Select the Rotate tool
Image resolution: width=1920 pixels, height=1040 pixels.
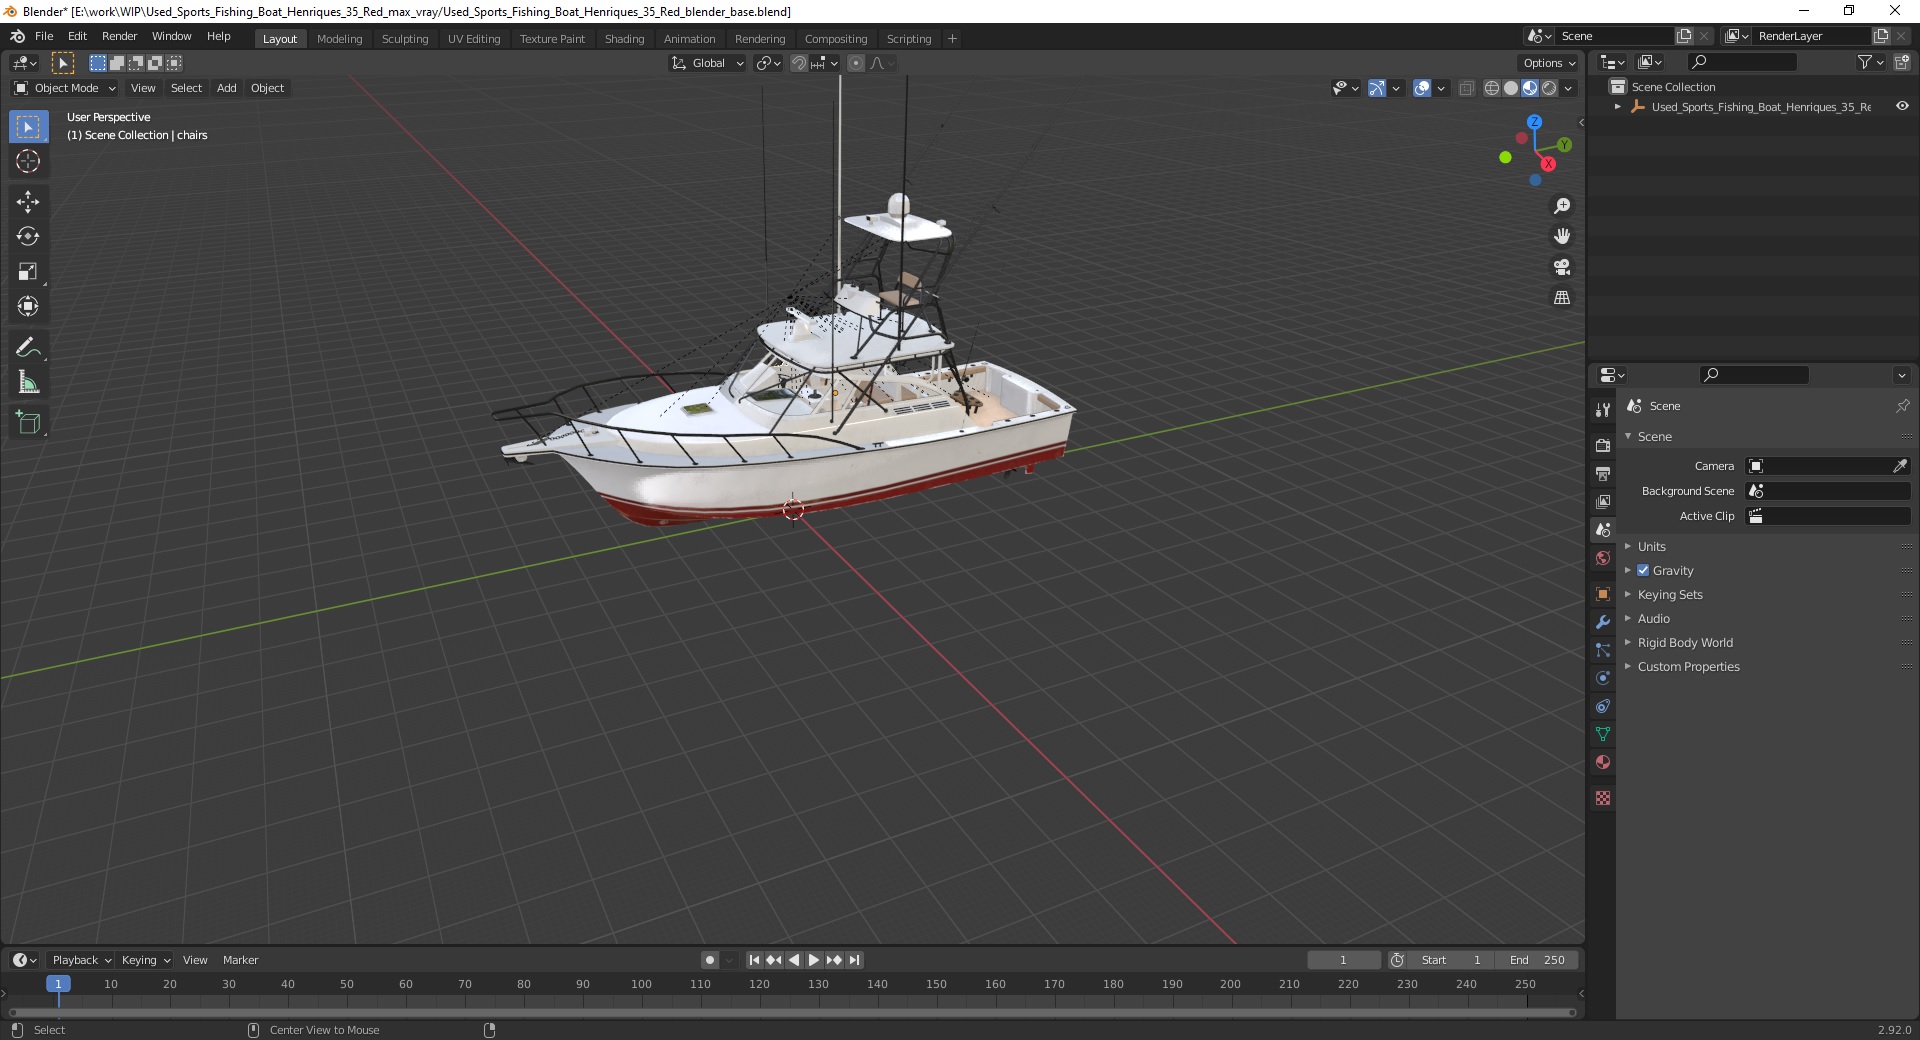[28, 237]
